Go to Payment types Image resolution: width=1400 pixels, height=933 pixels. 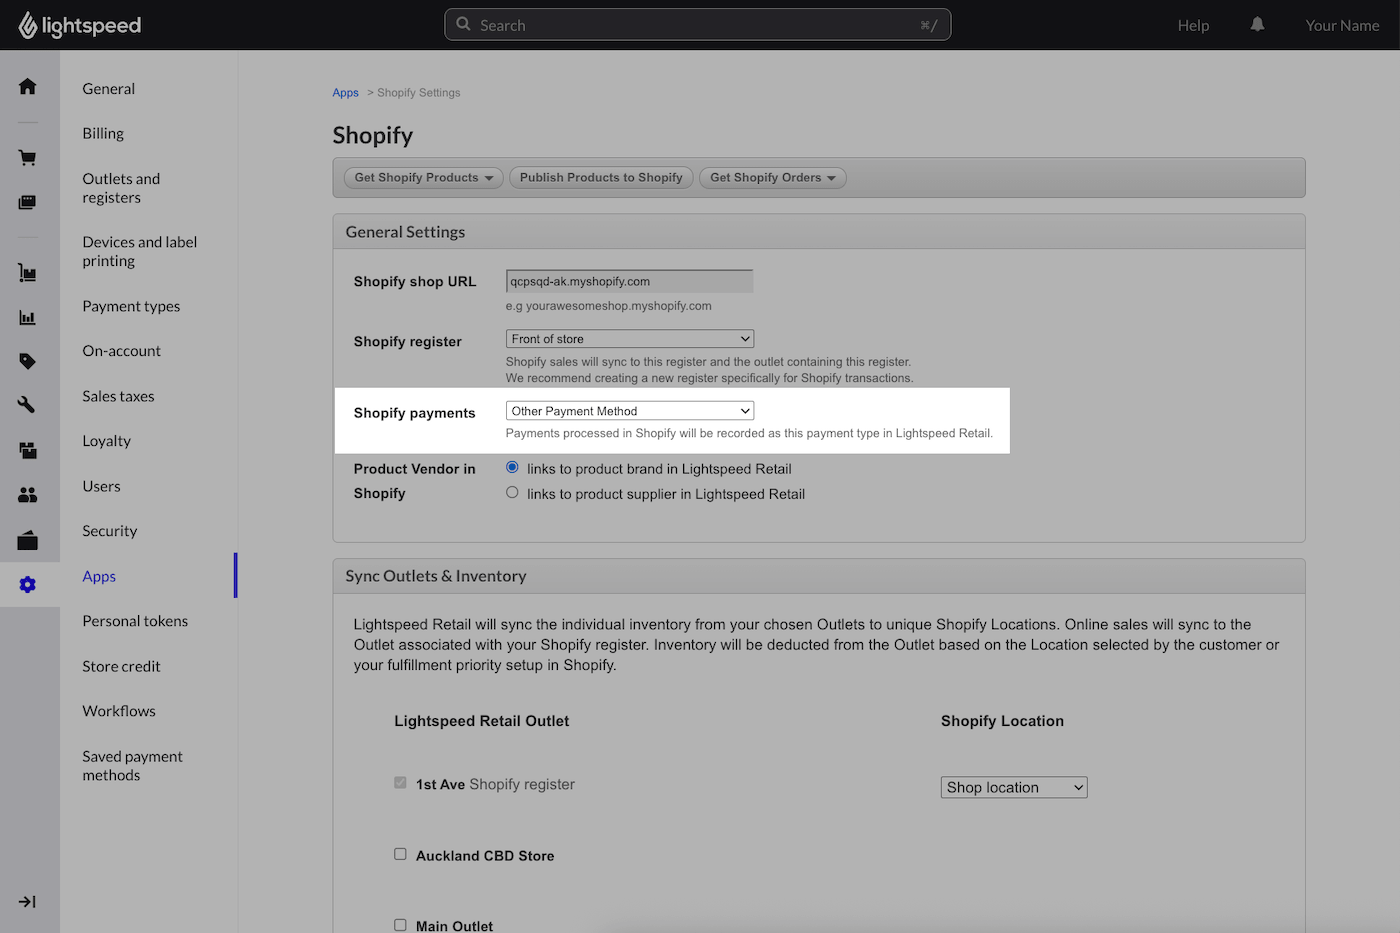(x=131, y=307)
